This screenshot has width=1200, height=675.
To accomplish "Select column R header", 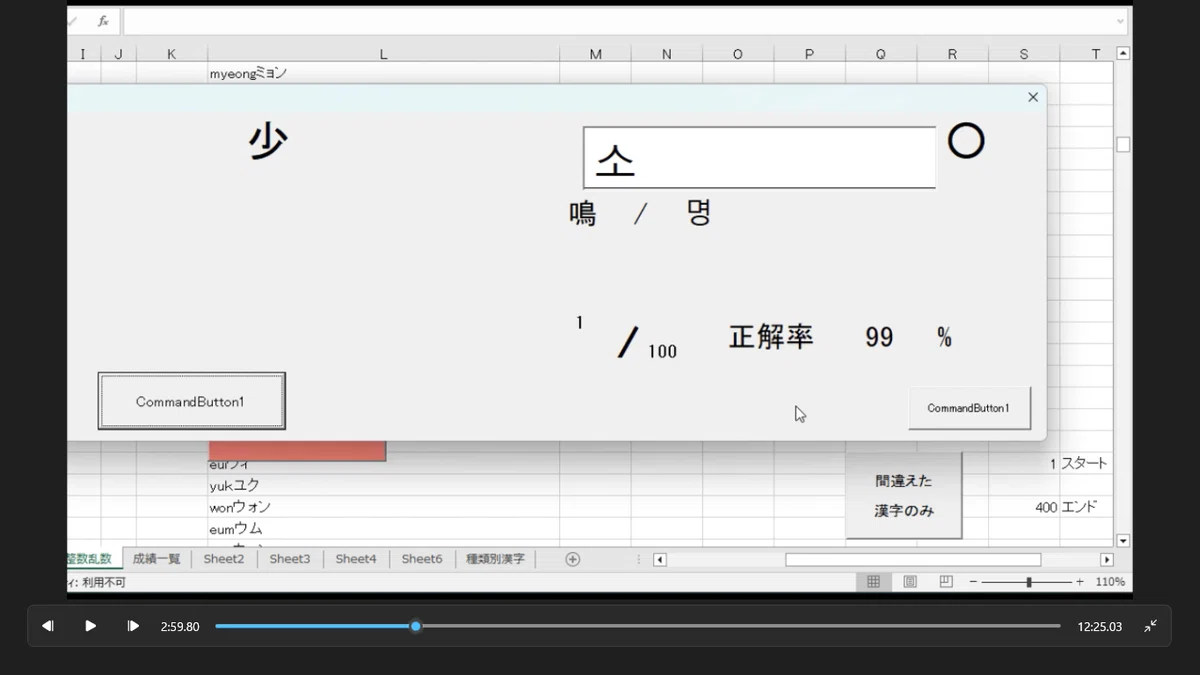I will 952,54.
